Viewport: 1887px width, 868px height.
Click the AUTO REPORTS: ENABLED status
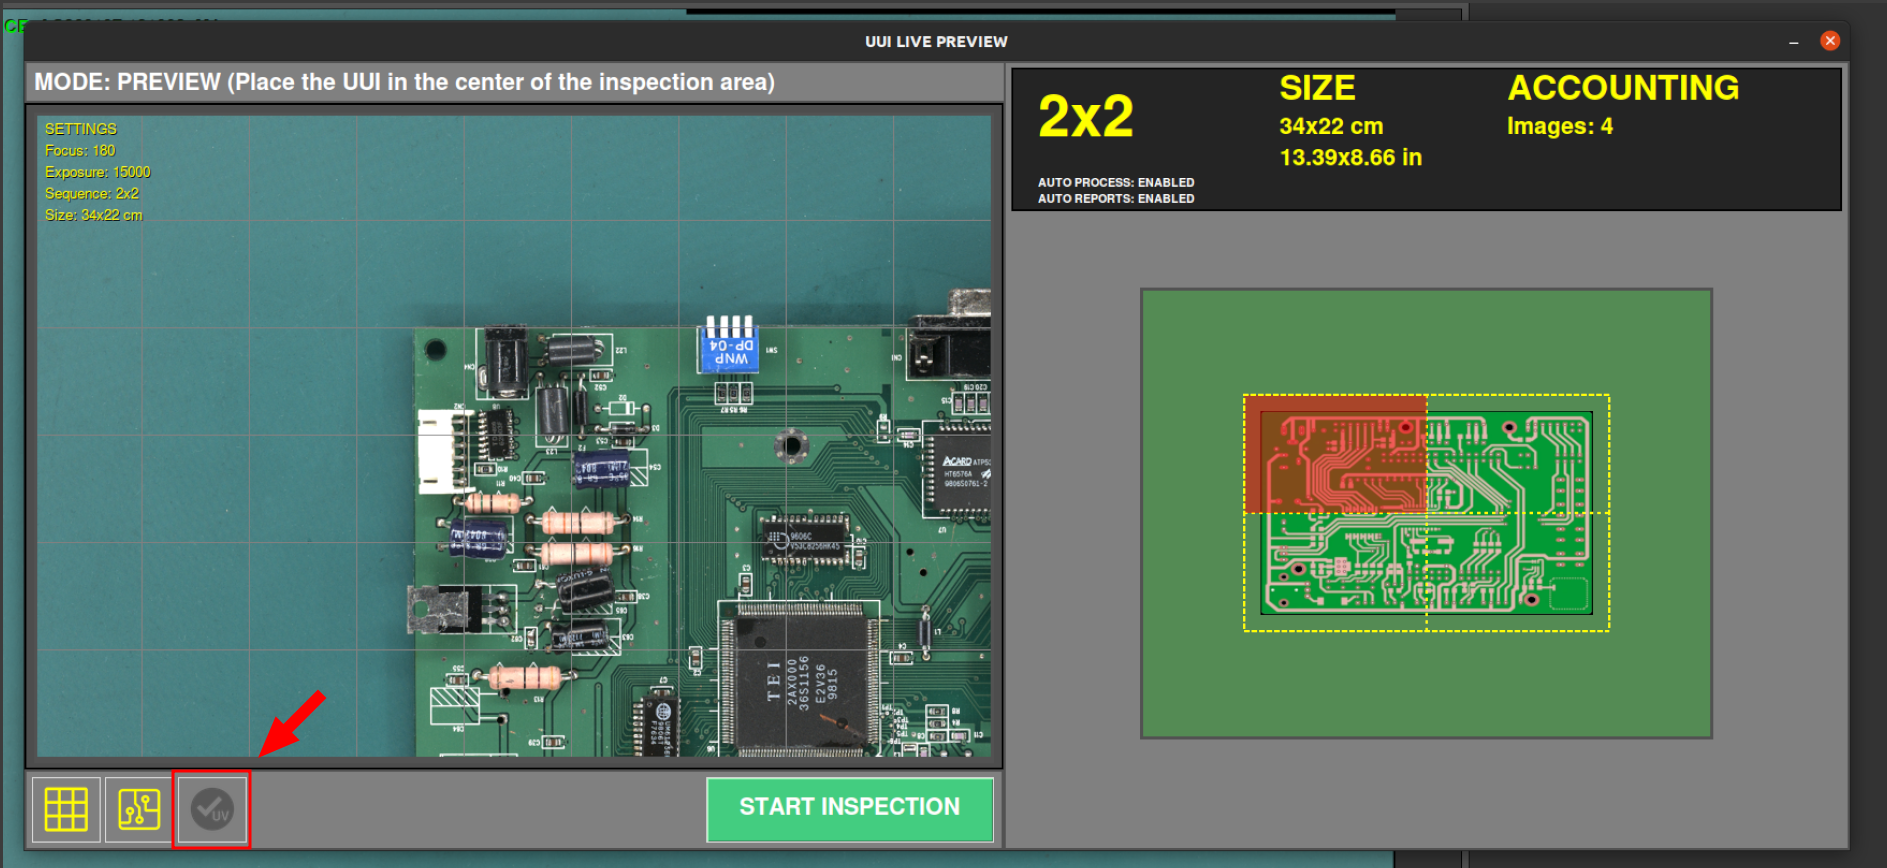[1116, 199]
